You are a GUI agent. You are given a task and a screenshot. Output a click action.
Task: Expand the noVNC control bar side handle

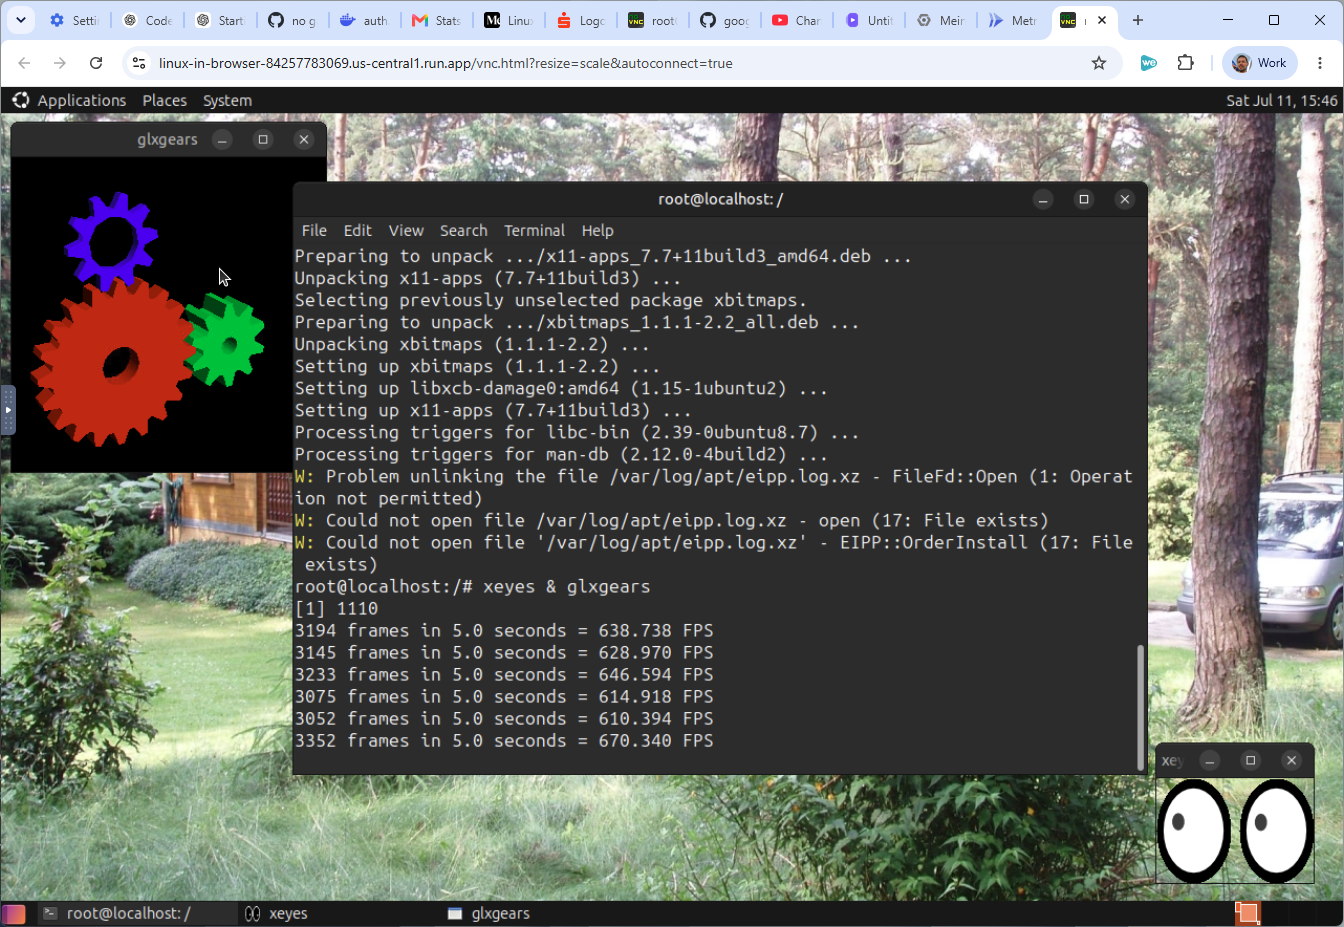click(x=7, y=410)
